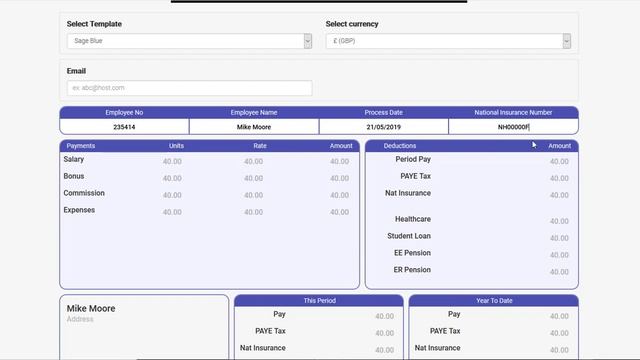Viewport: 640px width, 360px height.
Task: Click the Nat Insurance deduction amount
Action: (x=559, y=195)
